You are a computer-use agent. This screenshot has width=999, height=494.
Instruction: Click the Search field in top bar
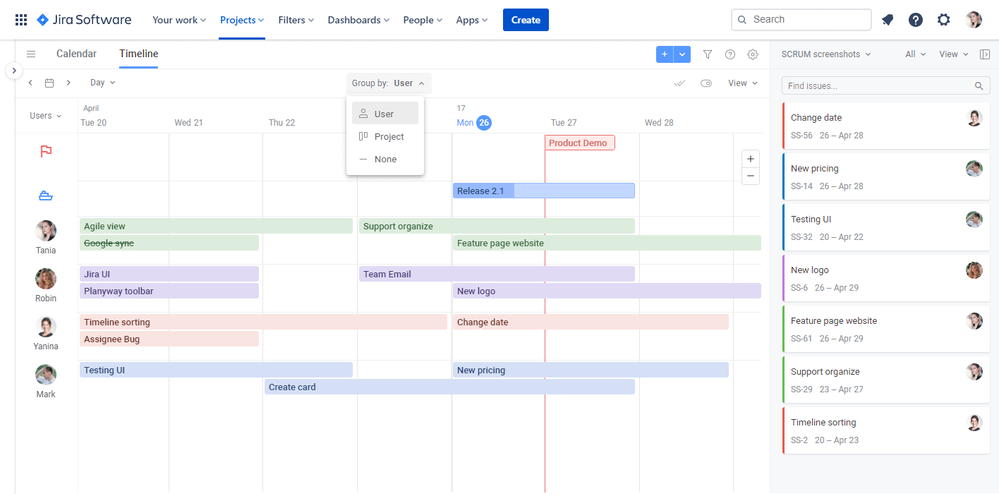tap(801, 20)
